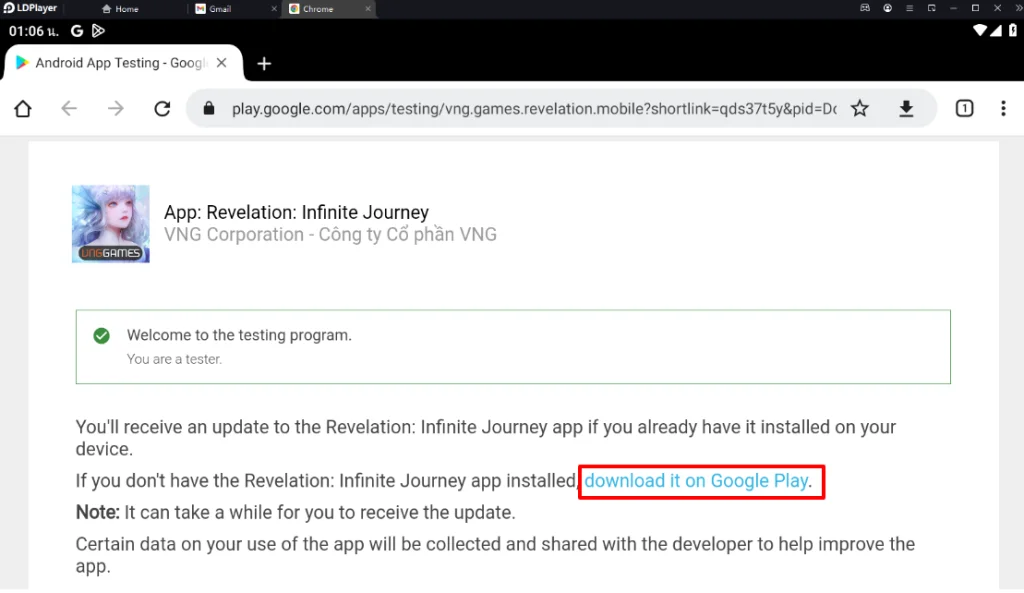Viewport: 1024px width, 593px height.
Task: Reload the Android App Testing page
Action: (162, 108)
